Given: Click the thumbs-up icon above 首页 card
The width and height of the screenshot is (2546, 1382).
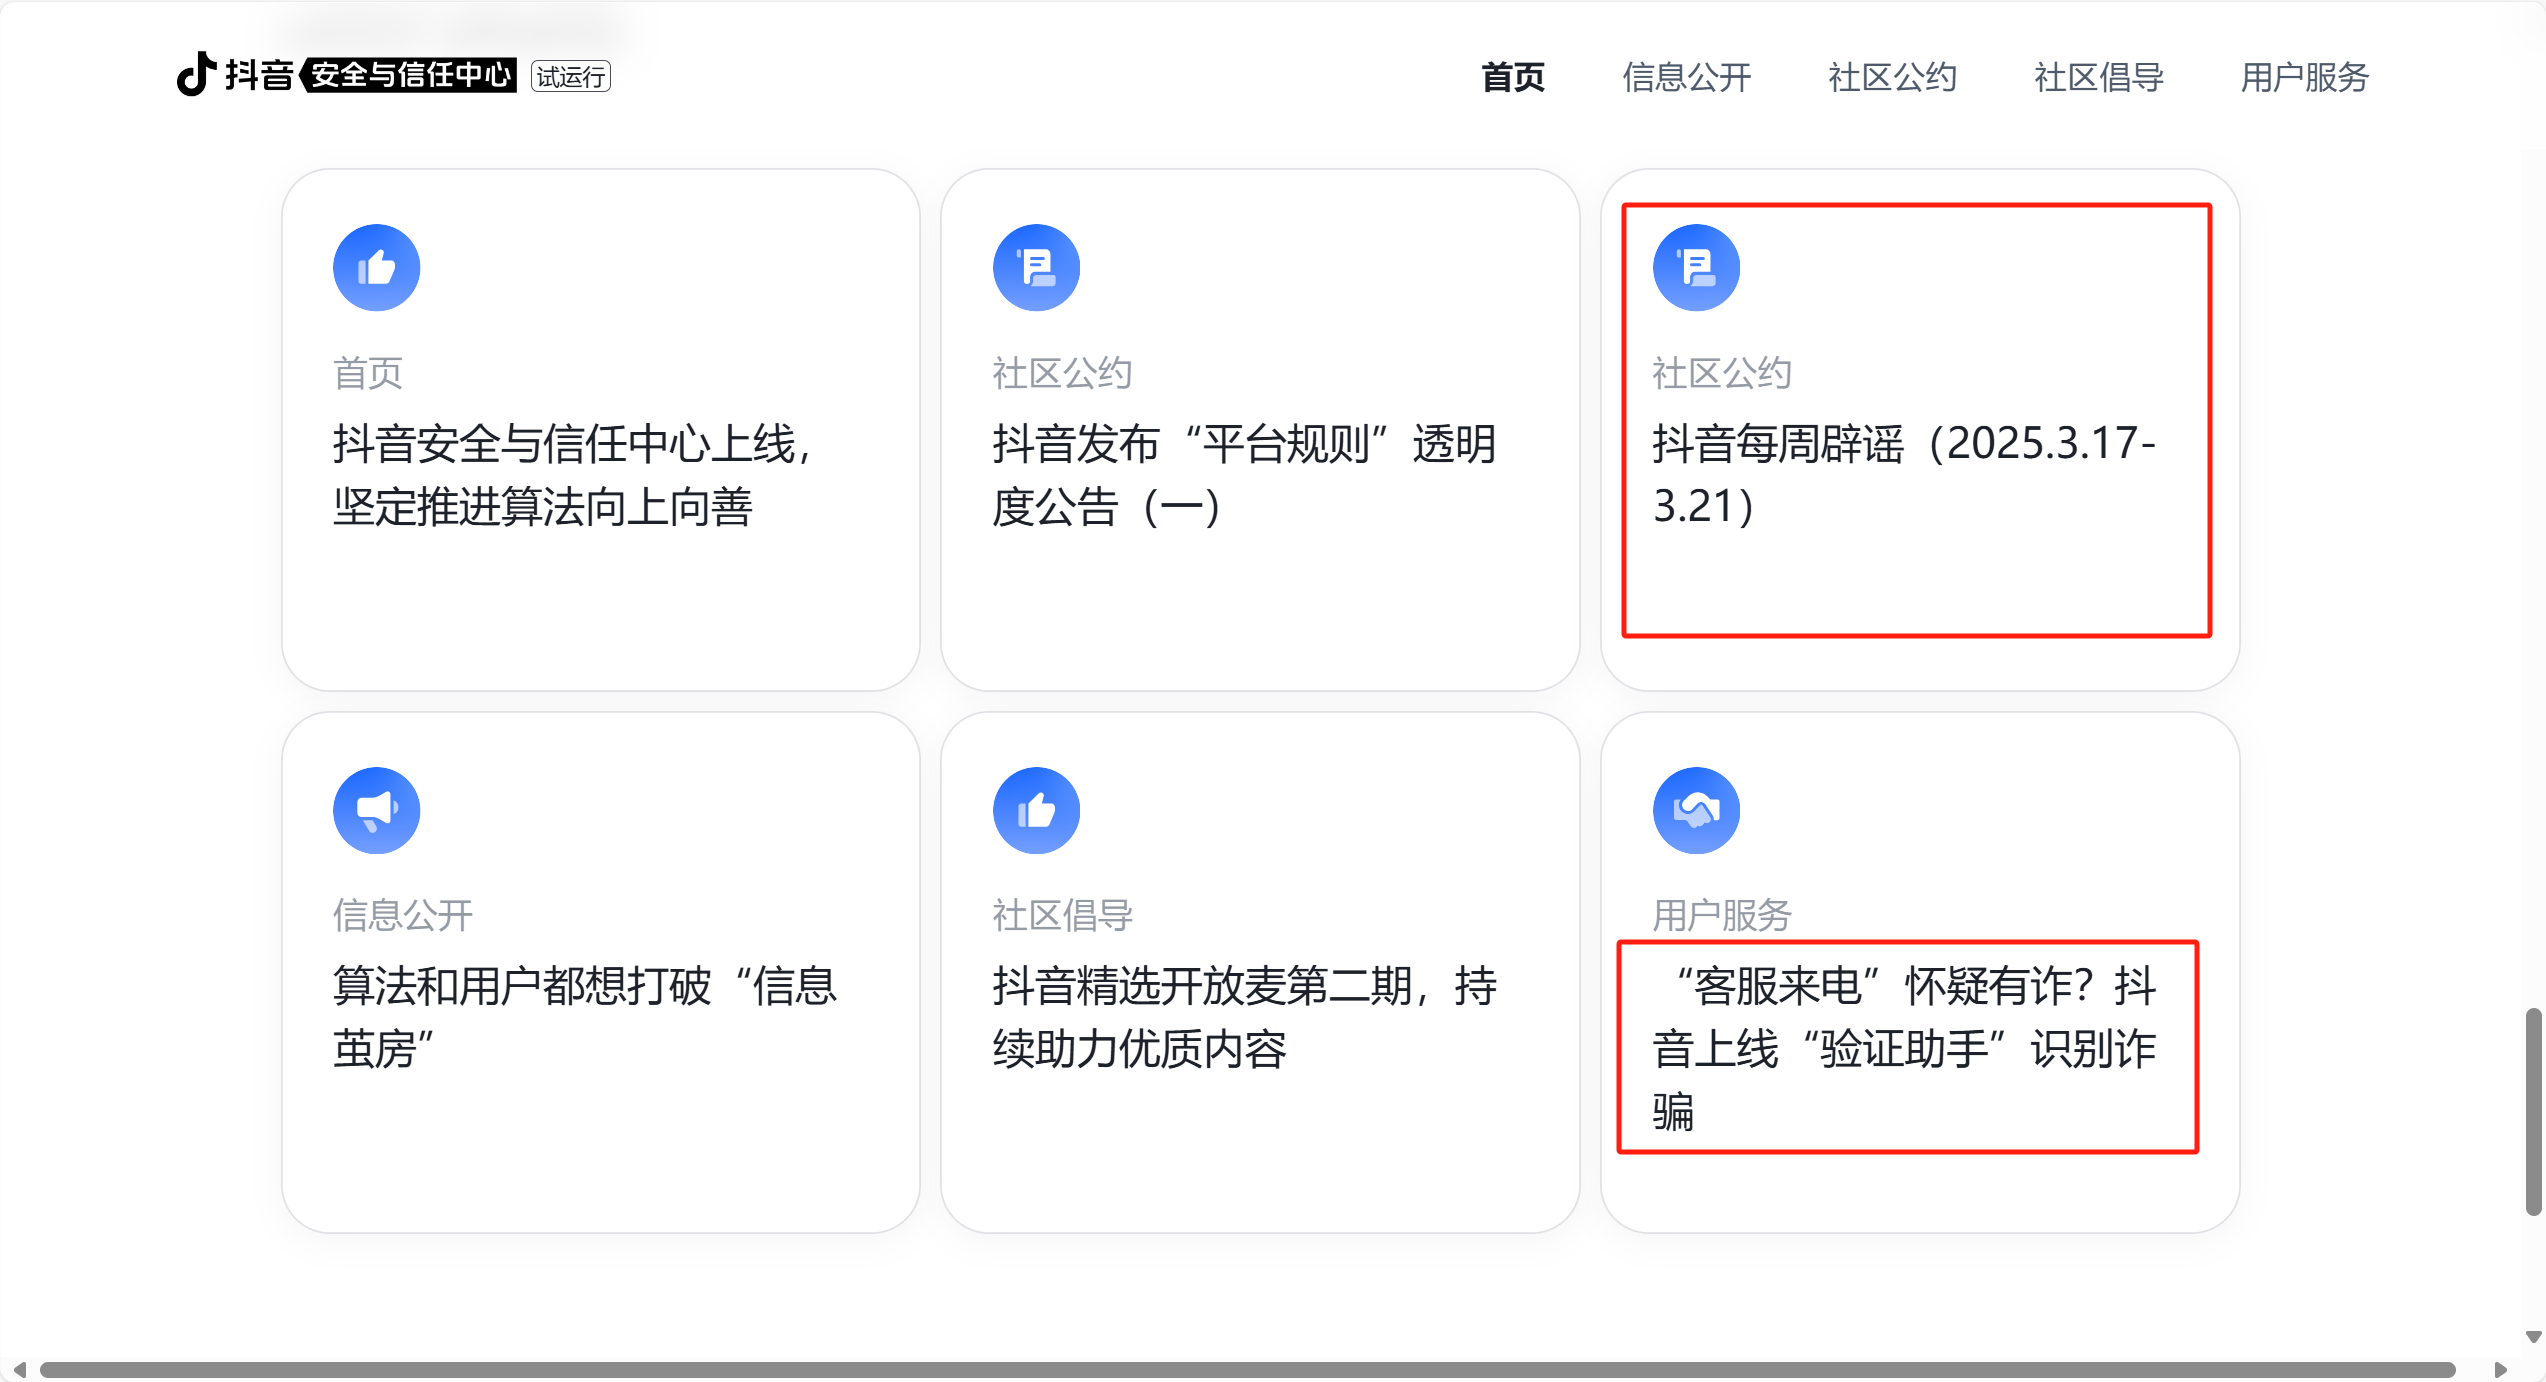Looking at the screenshot, I should point(376,267).
